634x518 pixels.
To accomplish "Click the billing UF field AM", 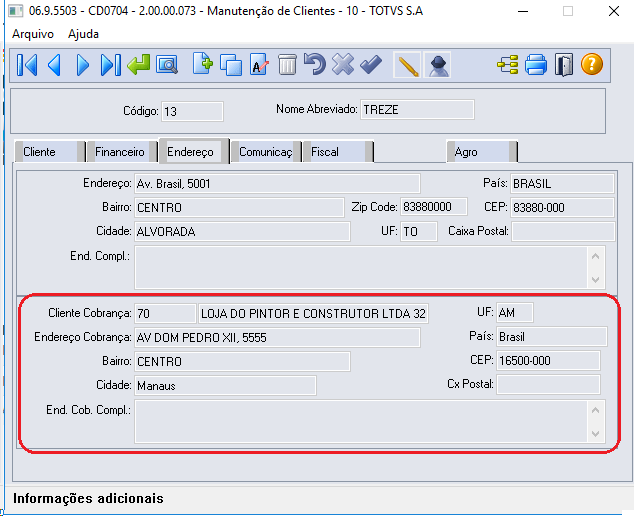I will click(x=515, y=312).
